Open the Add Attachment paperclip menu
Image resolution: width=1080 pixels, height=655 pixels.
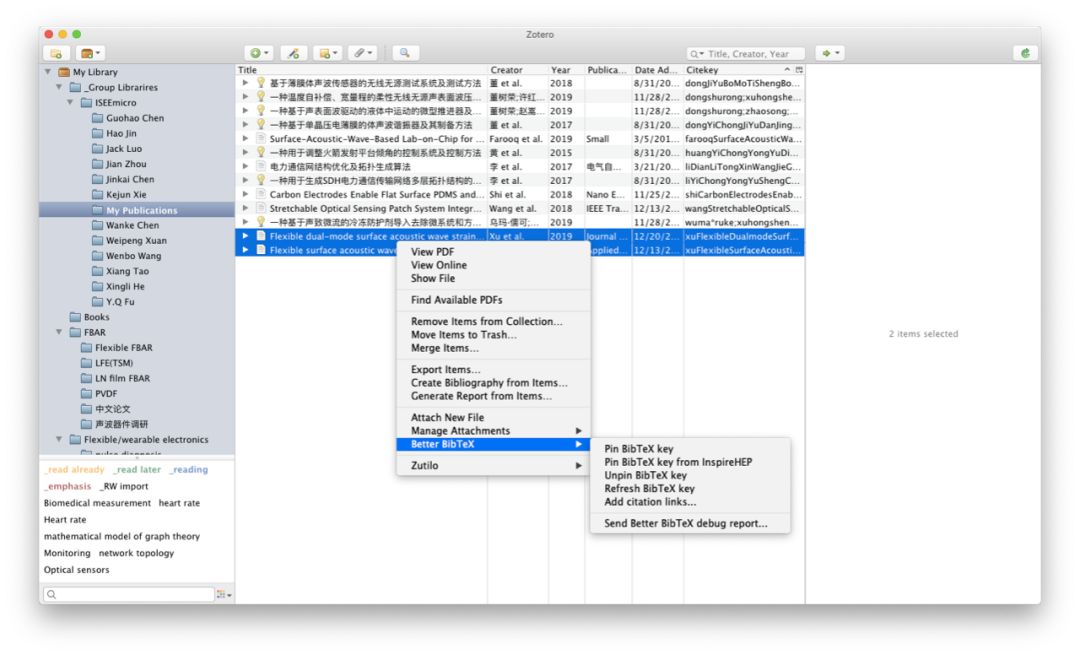click(x=362, y=53)
